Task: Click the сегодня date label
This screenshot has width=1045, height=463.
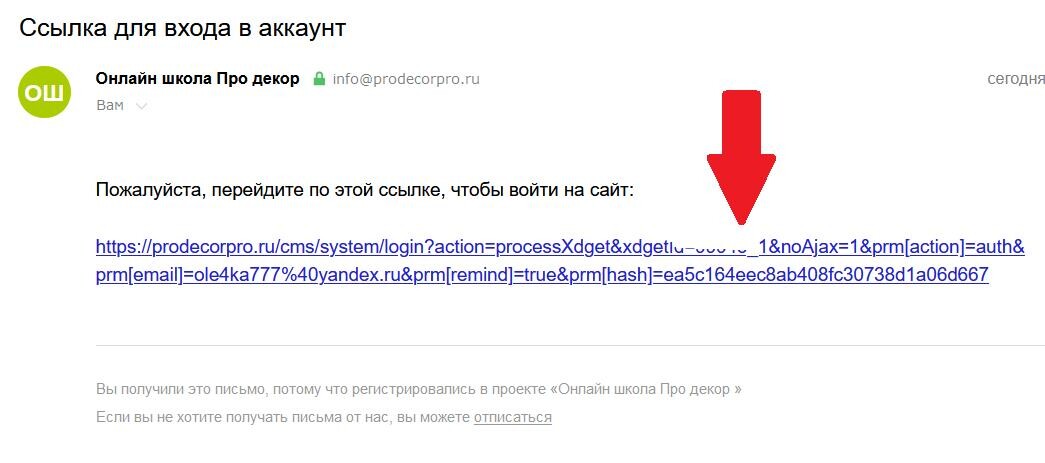Action: point(1016,79)
